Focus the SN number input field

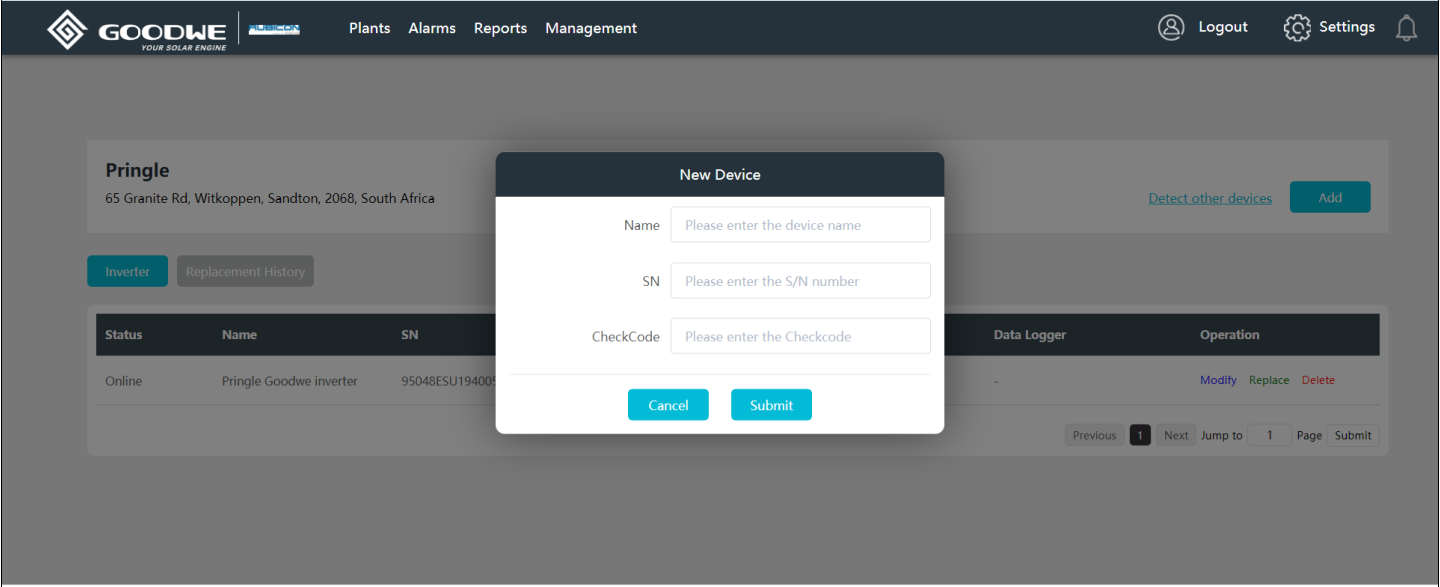[800, 281]
